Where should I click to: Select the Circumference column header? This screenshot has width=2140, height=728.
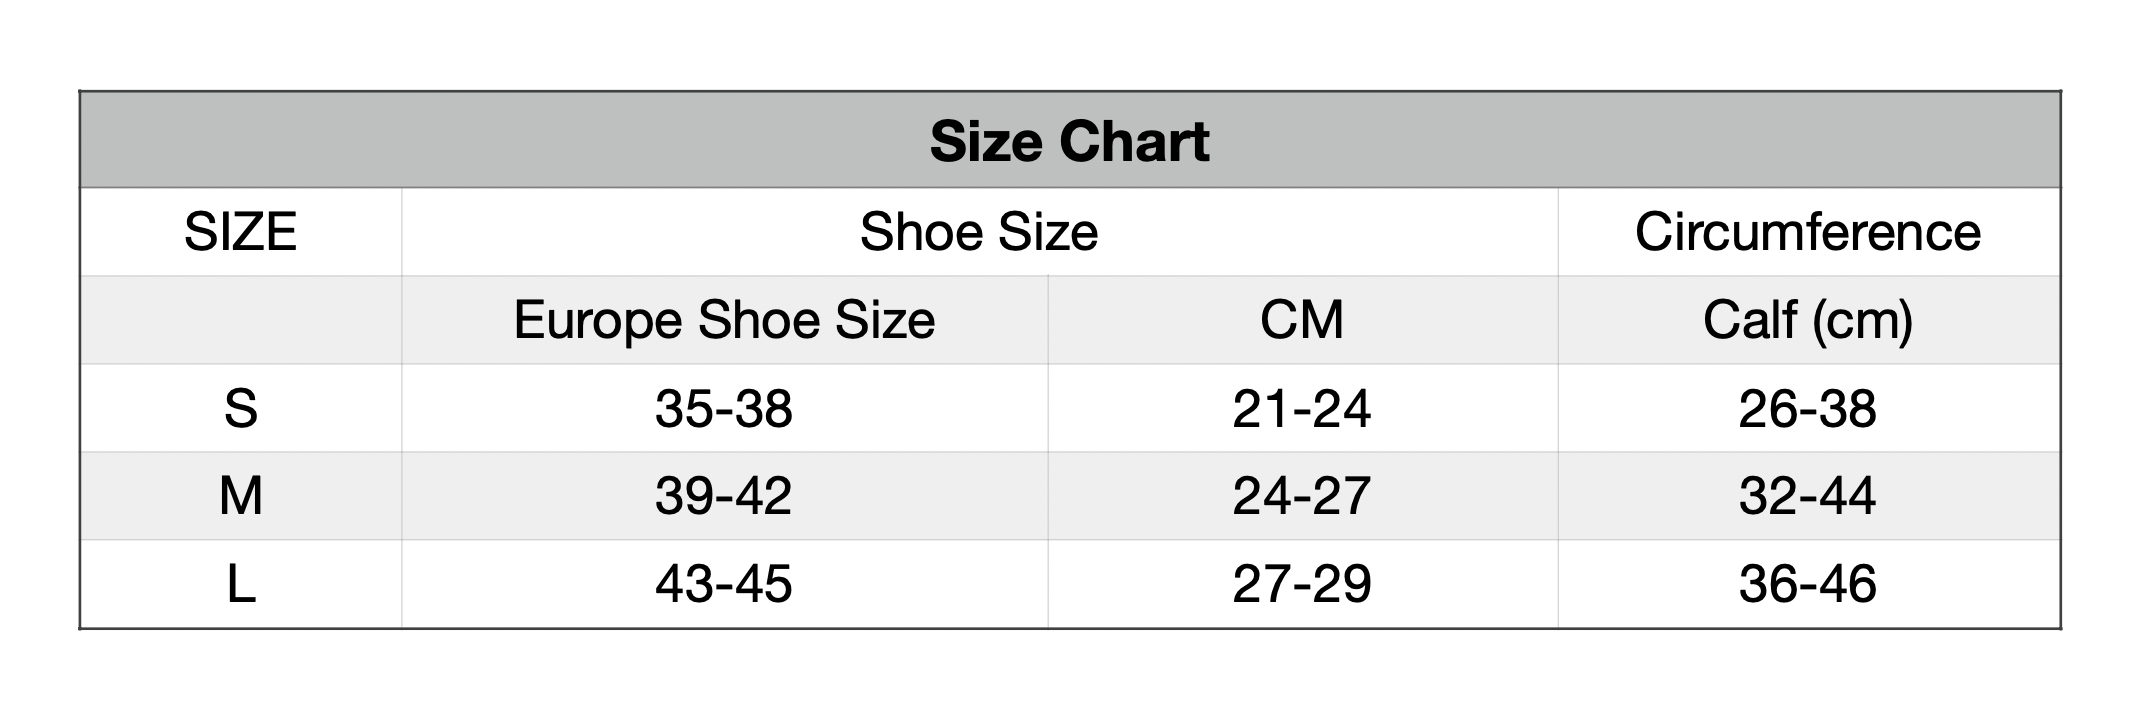click(x=1808, y=232)
